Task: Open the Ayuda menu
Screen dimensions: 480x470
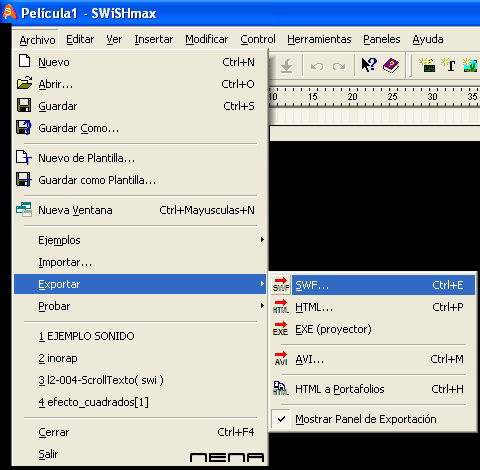Action: (428, 39)
